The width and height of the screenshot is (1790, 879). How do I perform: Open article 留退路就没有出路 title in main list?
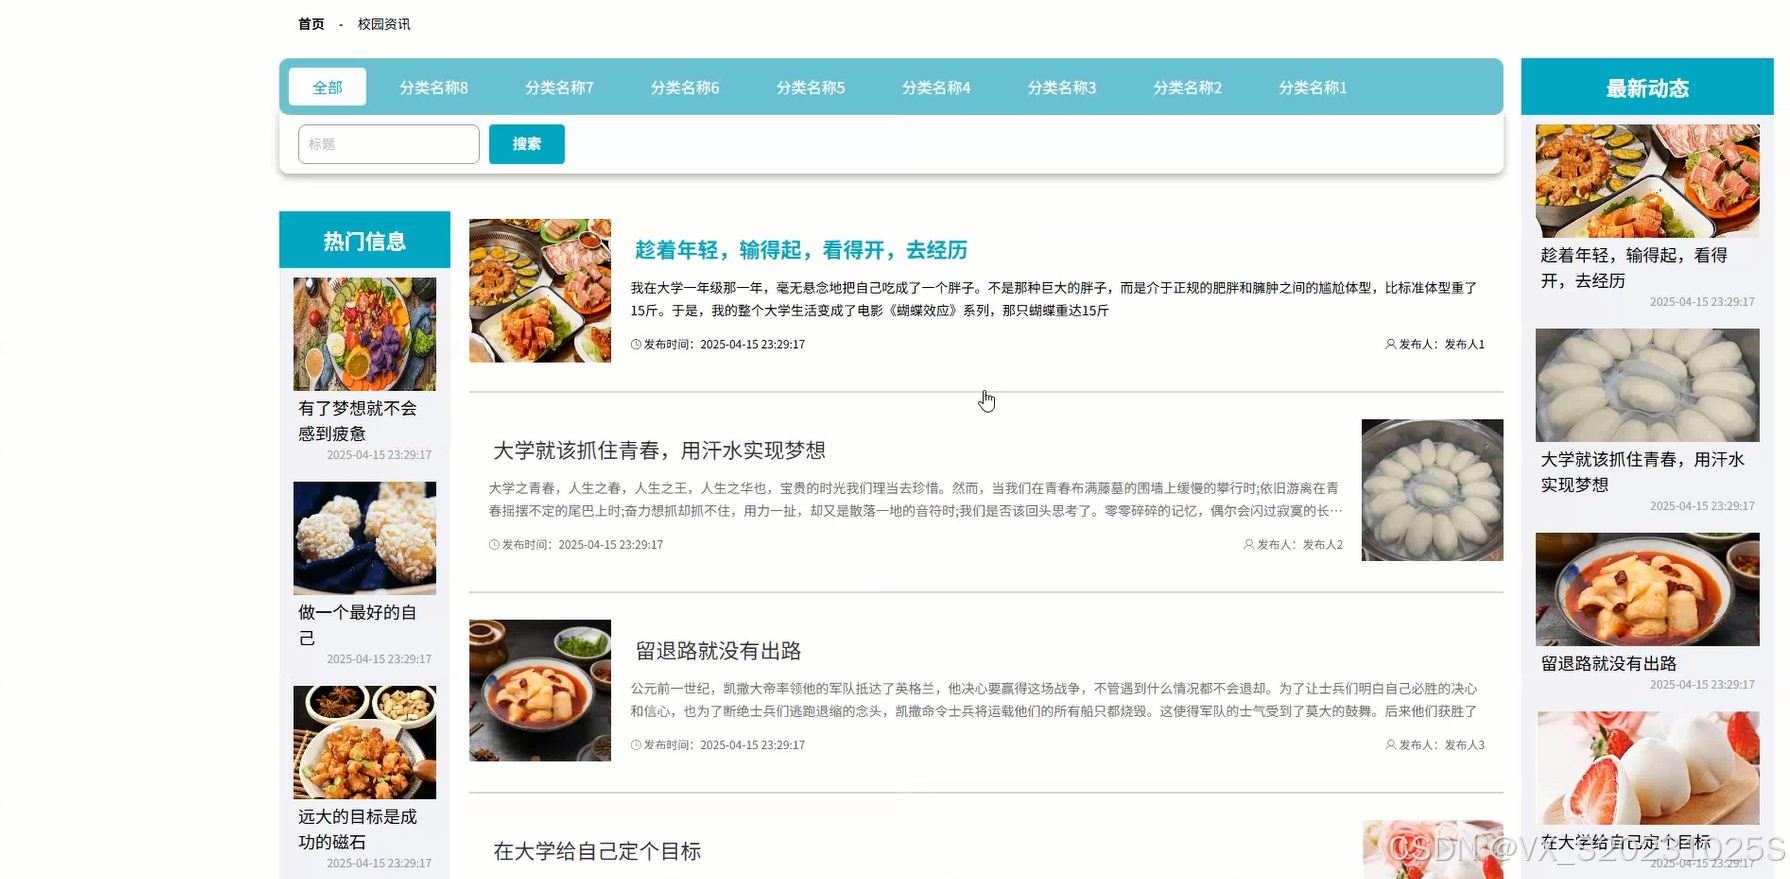(x=719, y=651)
